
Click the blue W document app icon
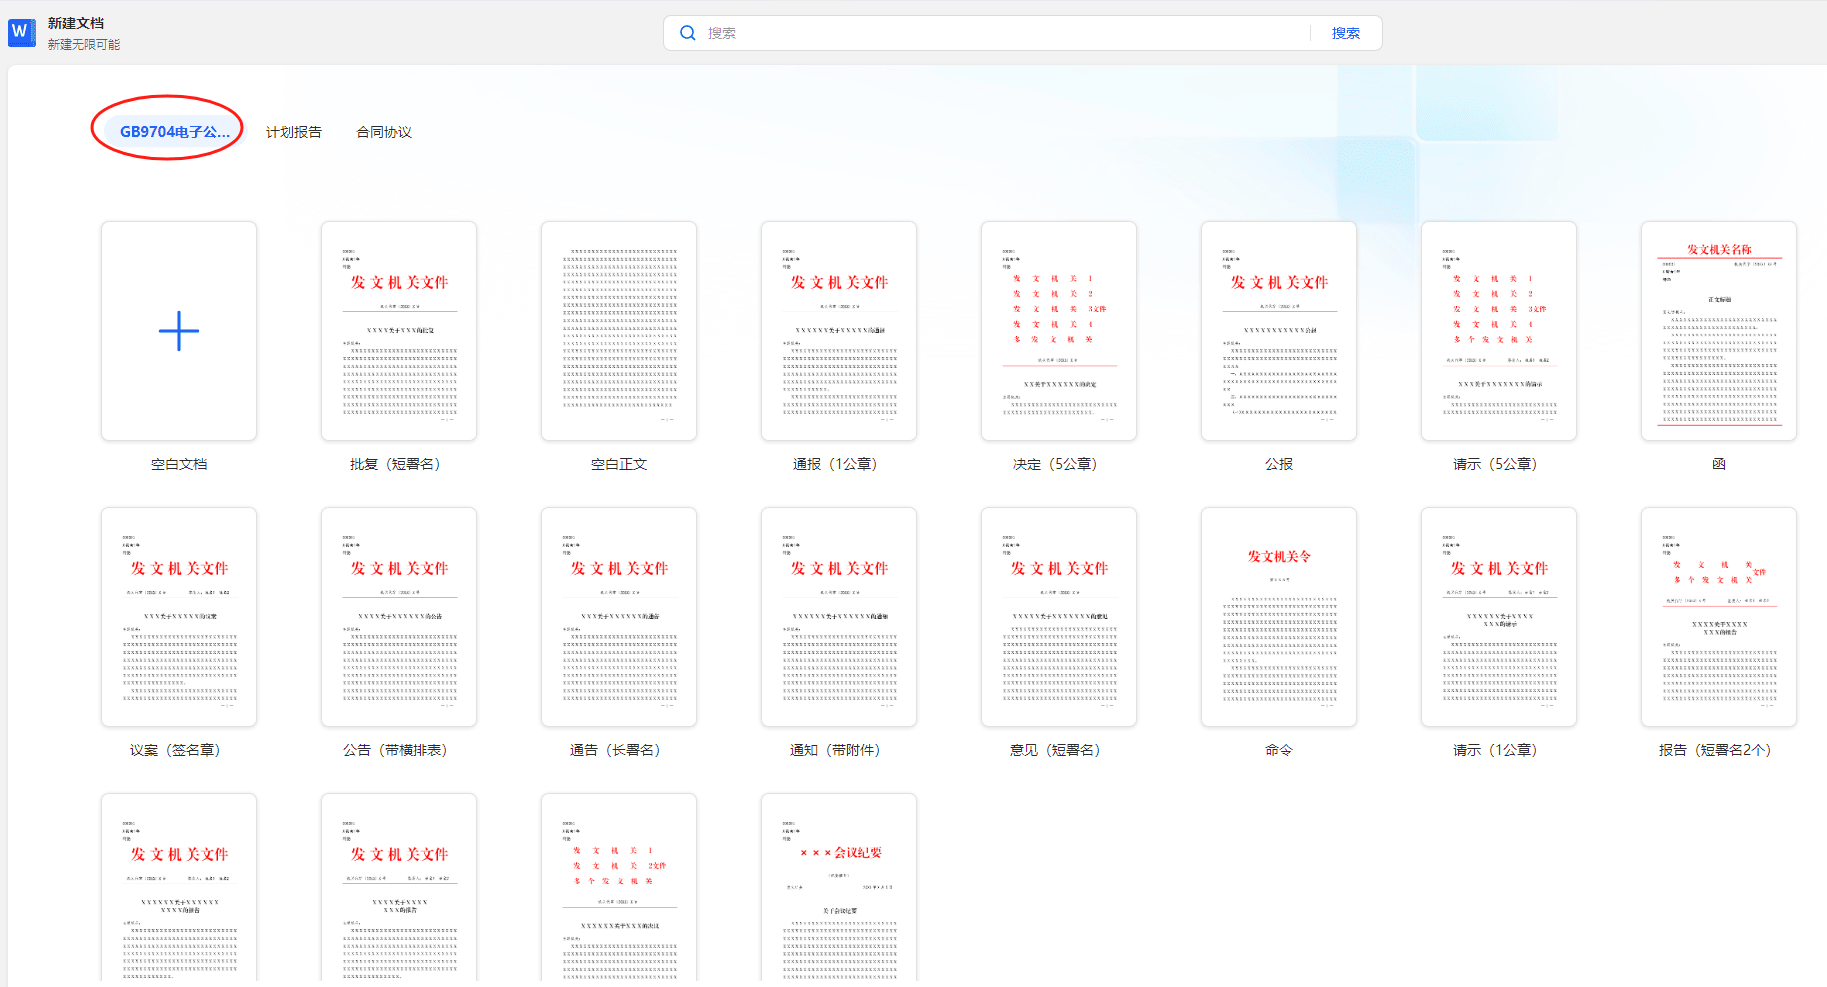[21, 32]
